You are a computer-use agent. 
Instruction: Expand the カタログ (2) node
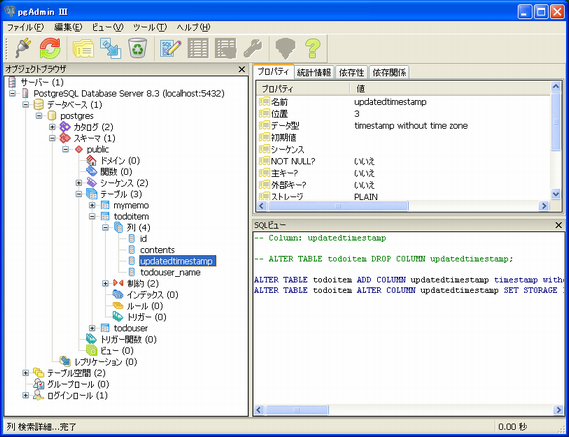(x=52, y=127)
